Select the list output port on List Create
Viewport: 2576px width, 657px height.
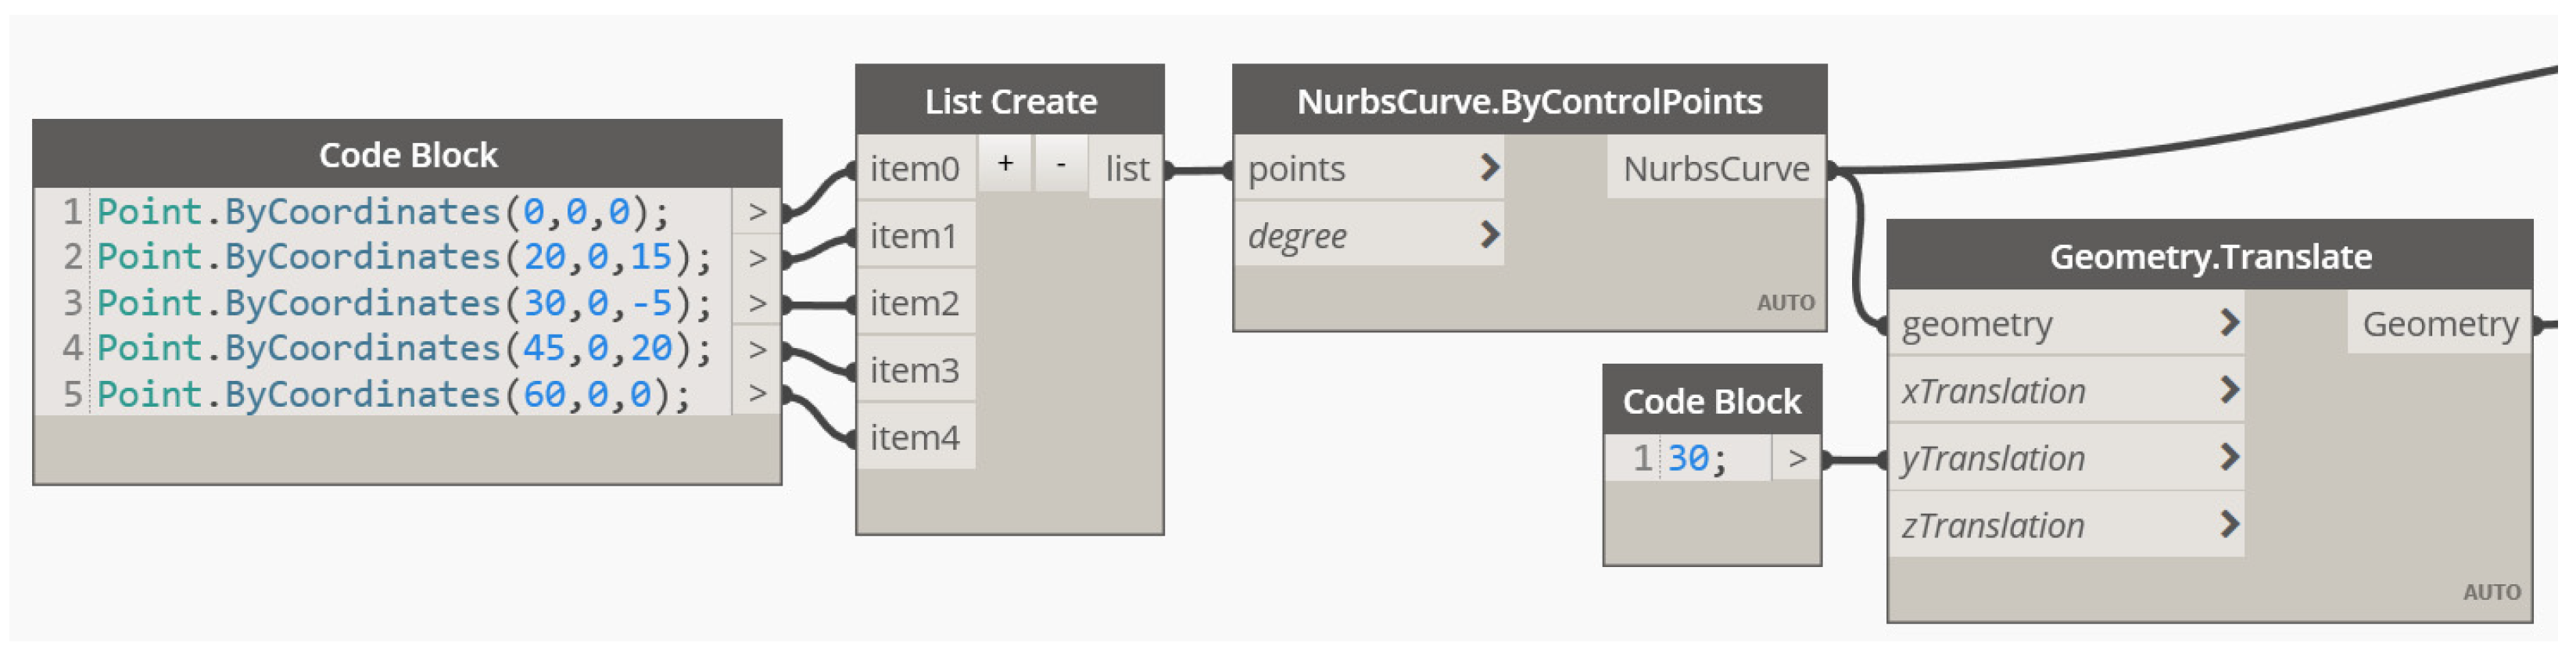[1127, 169]
